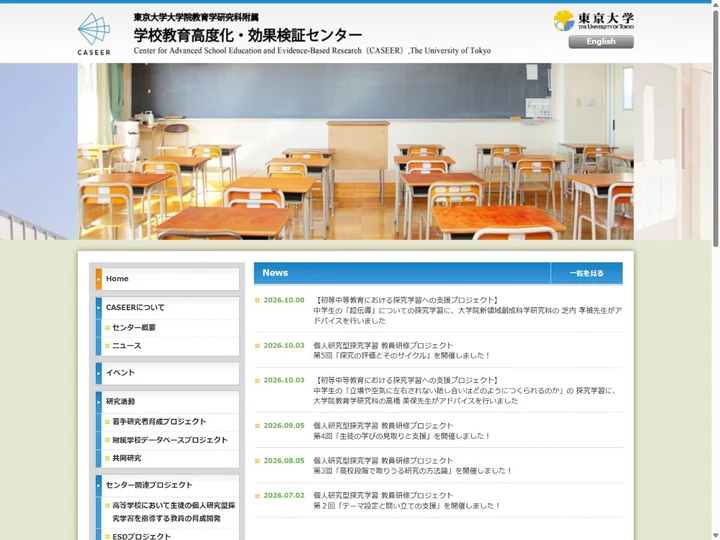Click the date 2026.09.05
The height and width of the screenshot is (540, 720).
[x=284, y=426]
